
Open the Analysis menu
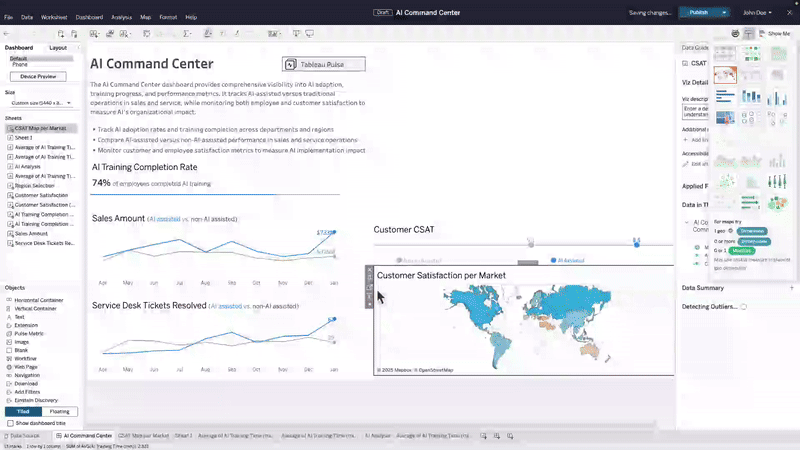[121, 17]
